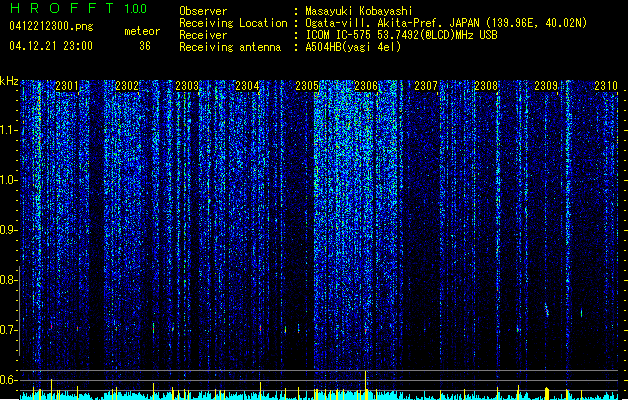Click the 0.8 kHz frequency axis label
629x400 pixels.
tap(8, 280)
